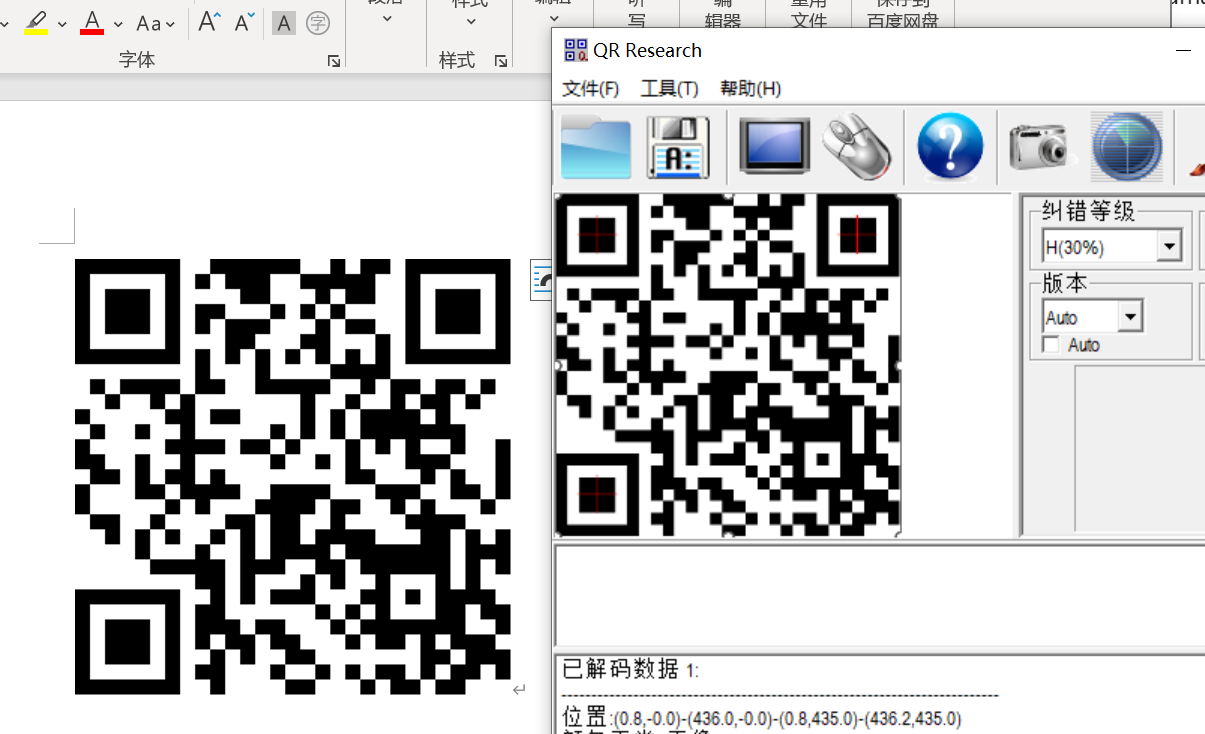This screenshot has height=734, width=1205.
Task: Minimize the QR Research window
Action: [1186, 49]
